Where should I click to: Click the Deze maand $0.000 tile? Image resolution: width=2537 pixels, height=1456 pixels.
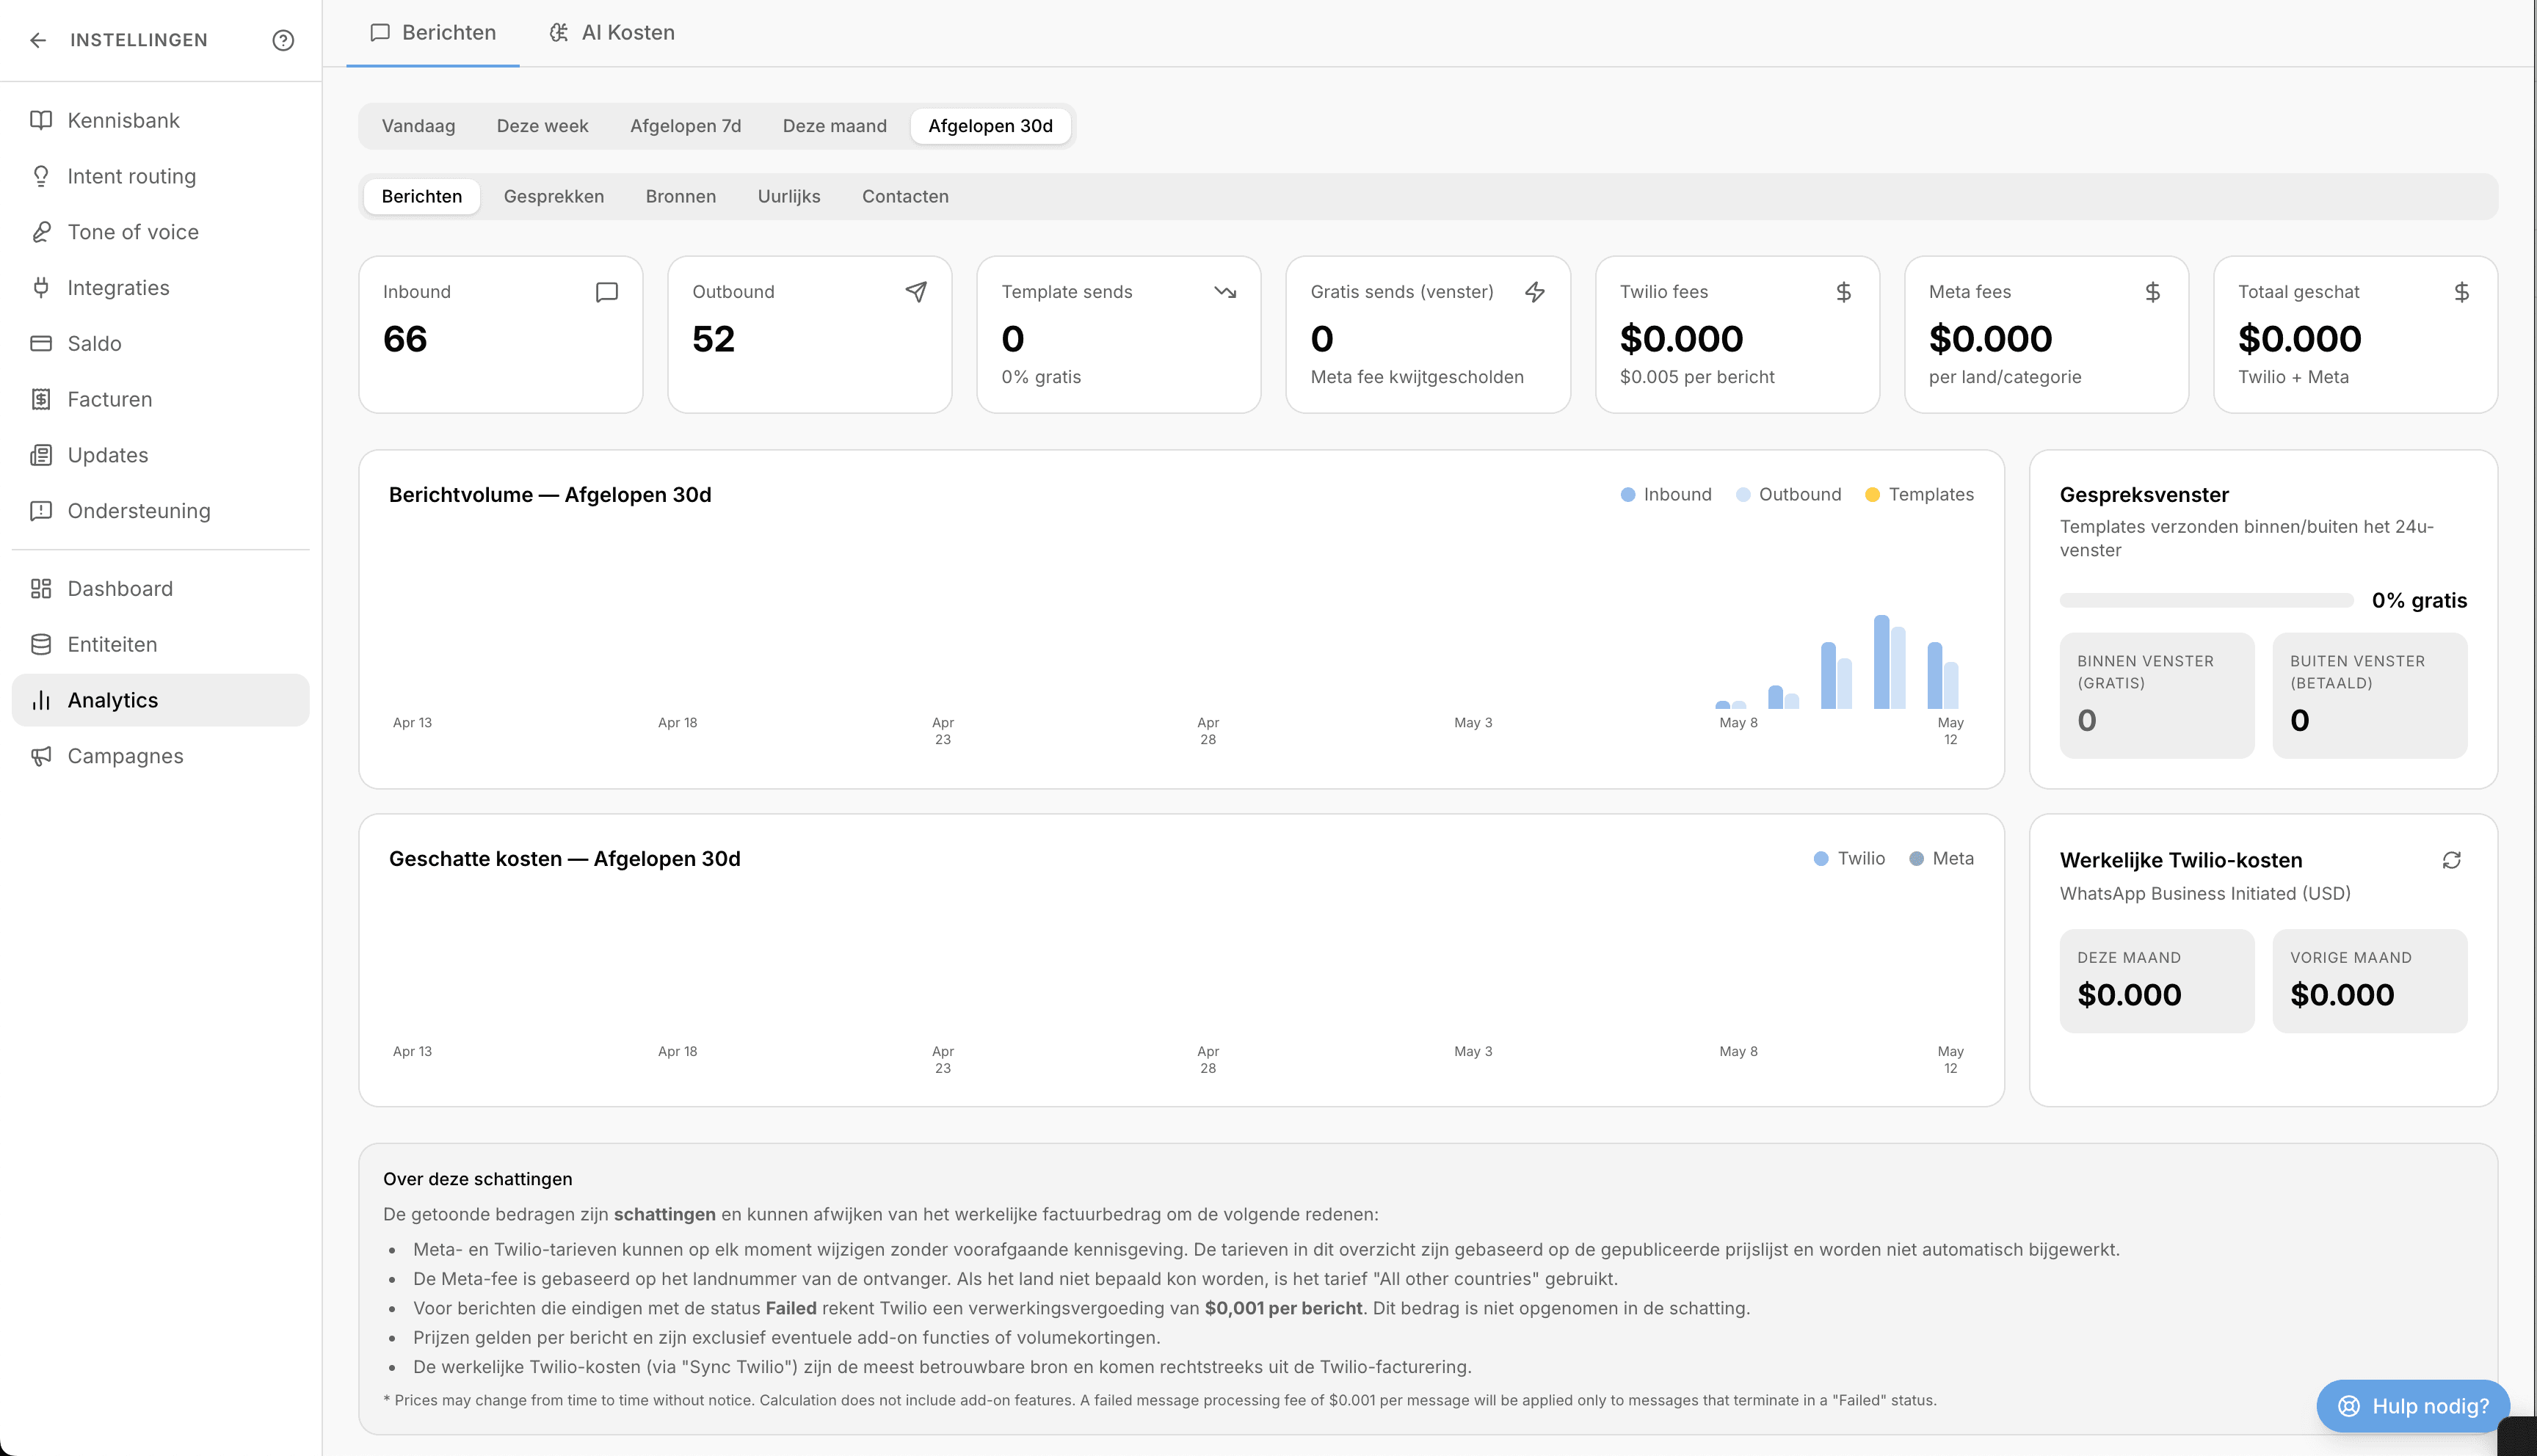[2157, 981]
